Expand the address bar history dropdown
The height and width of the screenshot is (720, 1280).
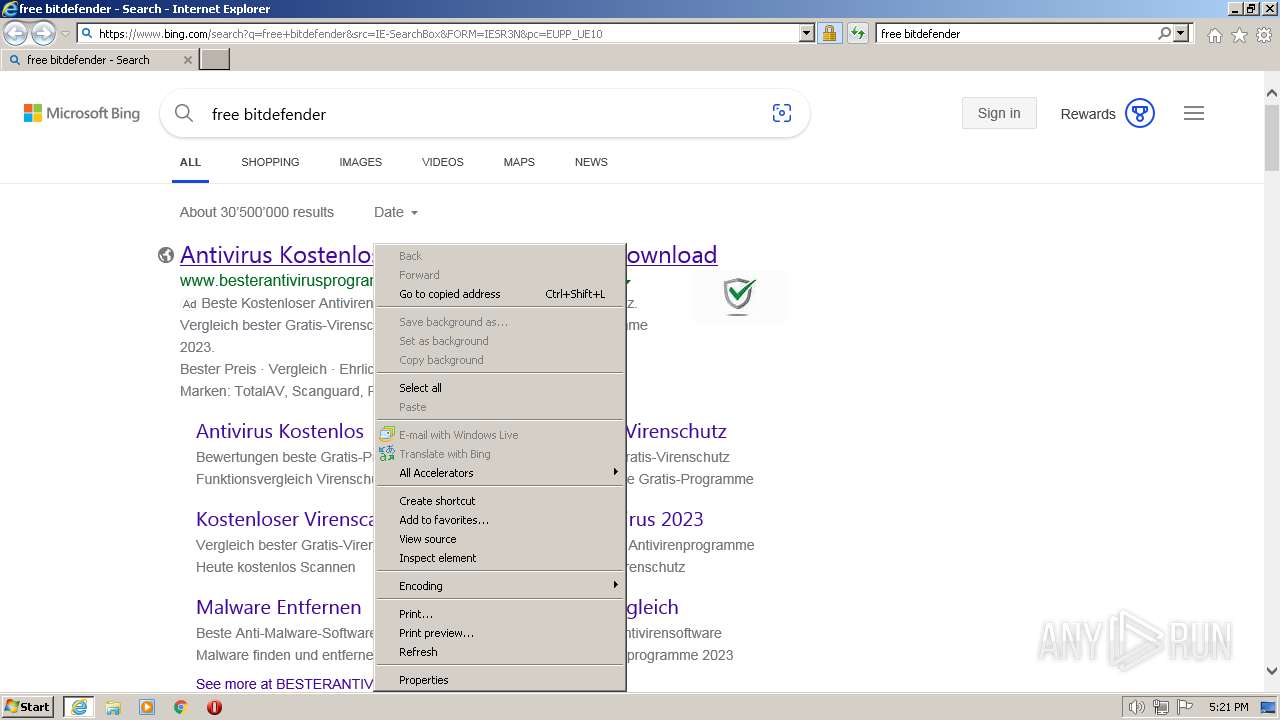[x=807, y=33]
